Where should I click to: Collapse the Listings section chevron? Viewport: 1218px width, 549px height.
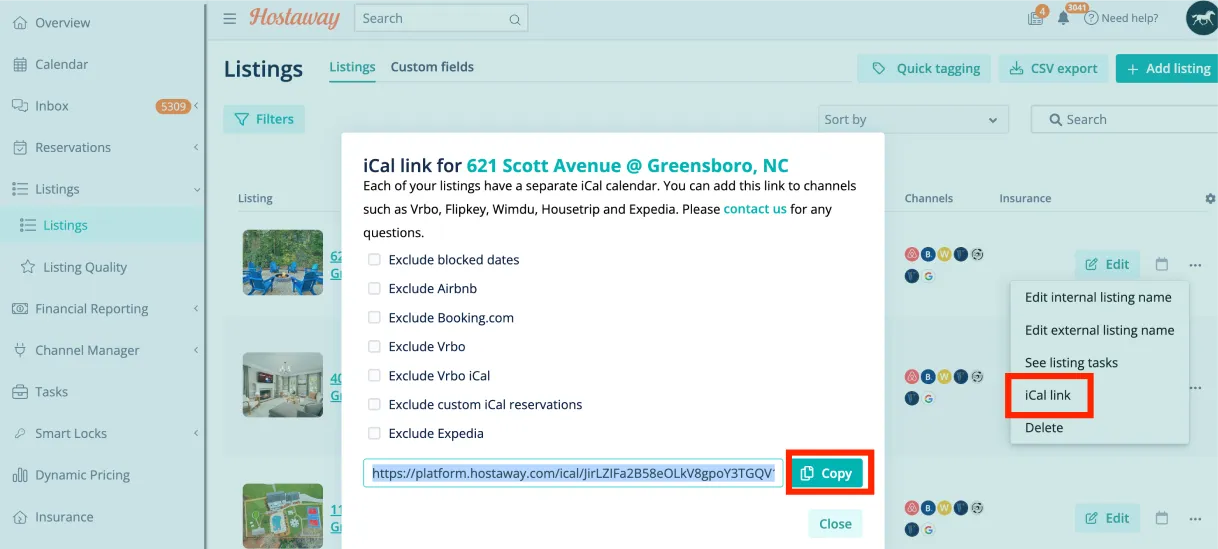click(196, 189)
